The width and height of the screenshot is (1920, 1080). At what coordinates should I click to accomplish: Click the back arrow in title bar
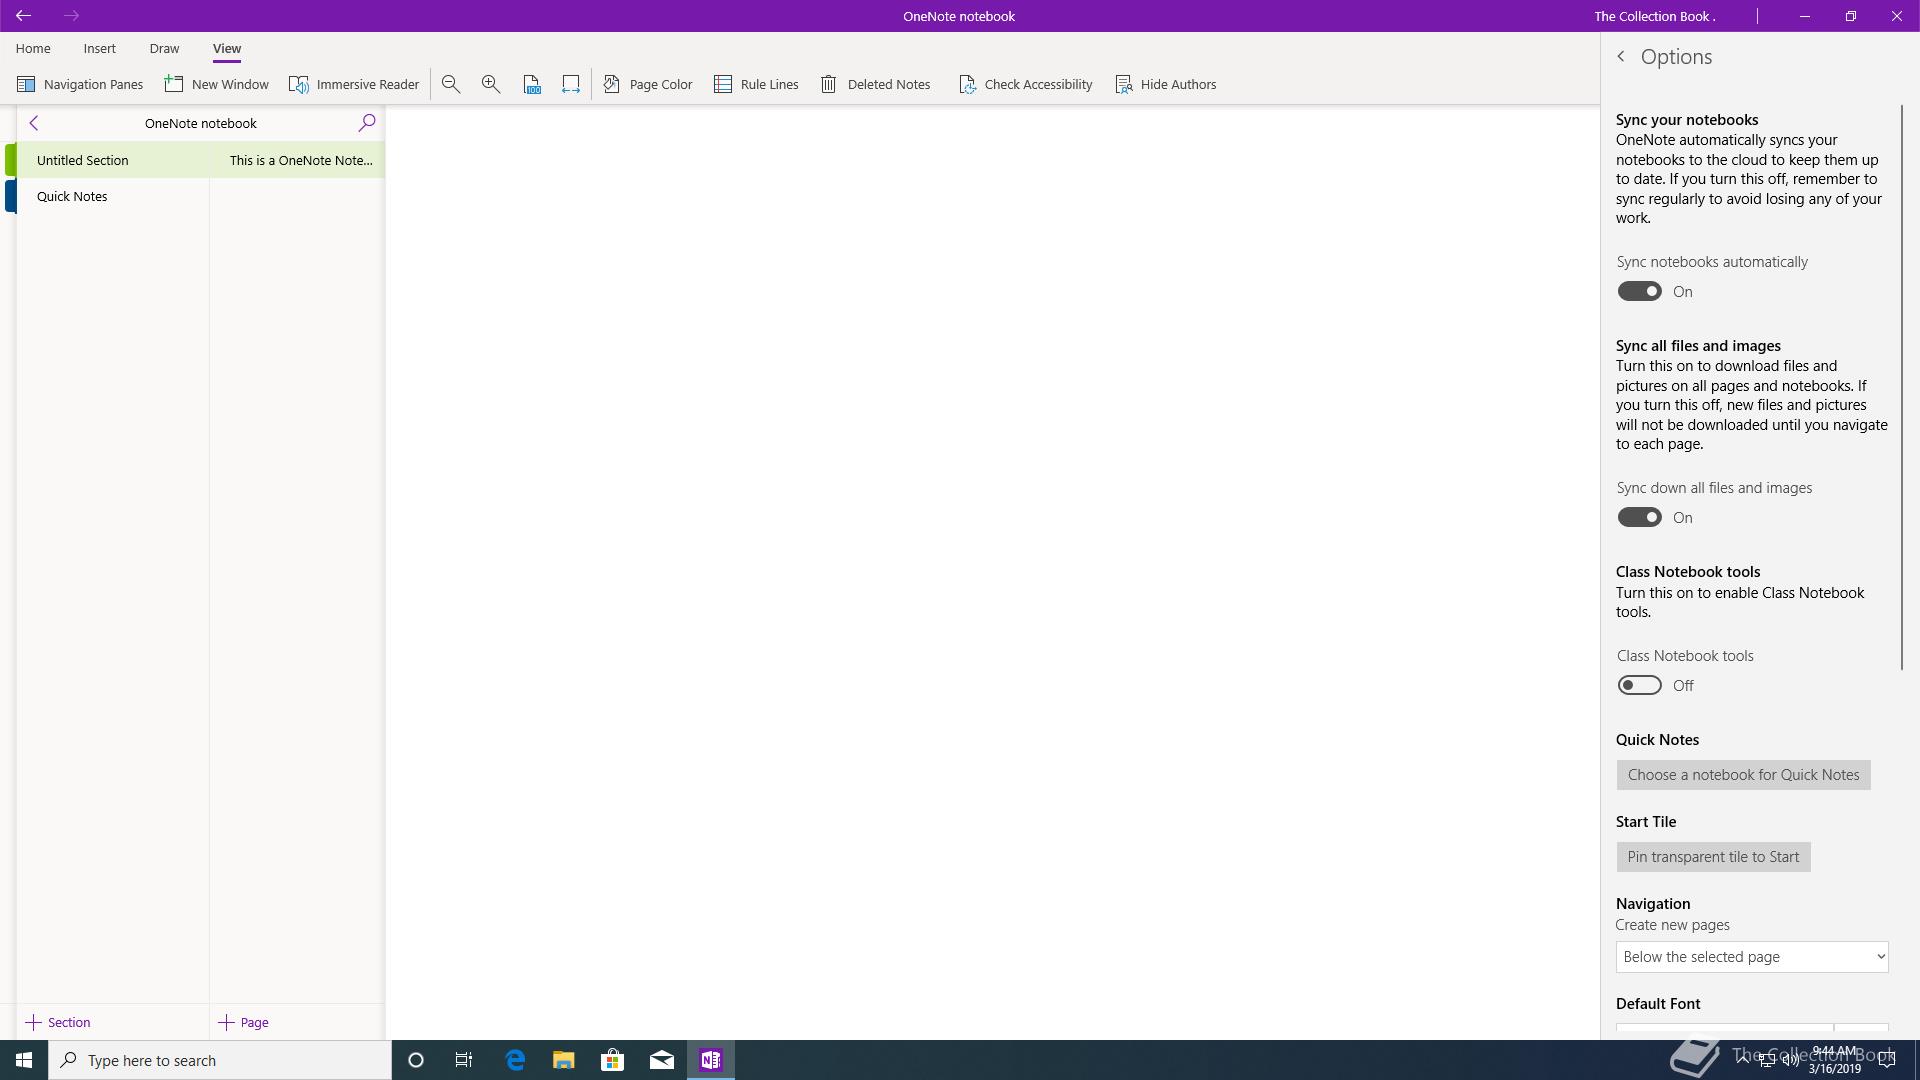23,16
